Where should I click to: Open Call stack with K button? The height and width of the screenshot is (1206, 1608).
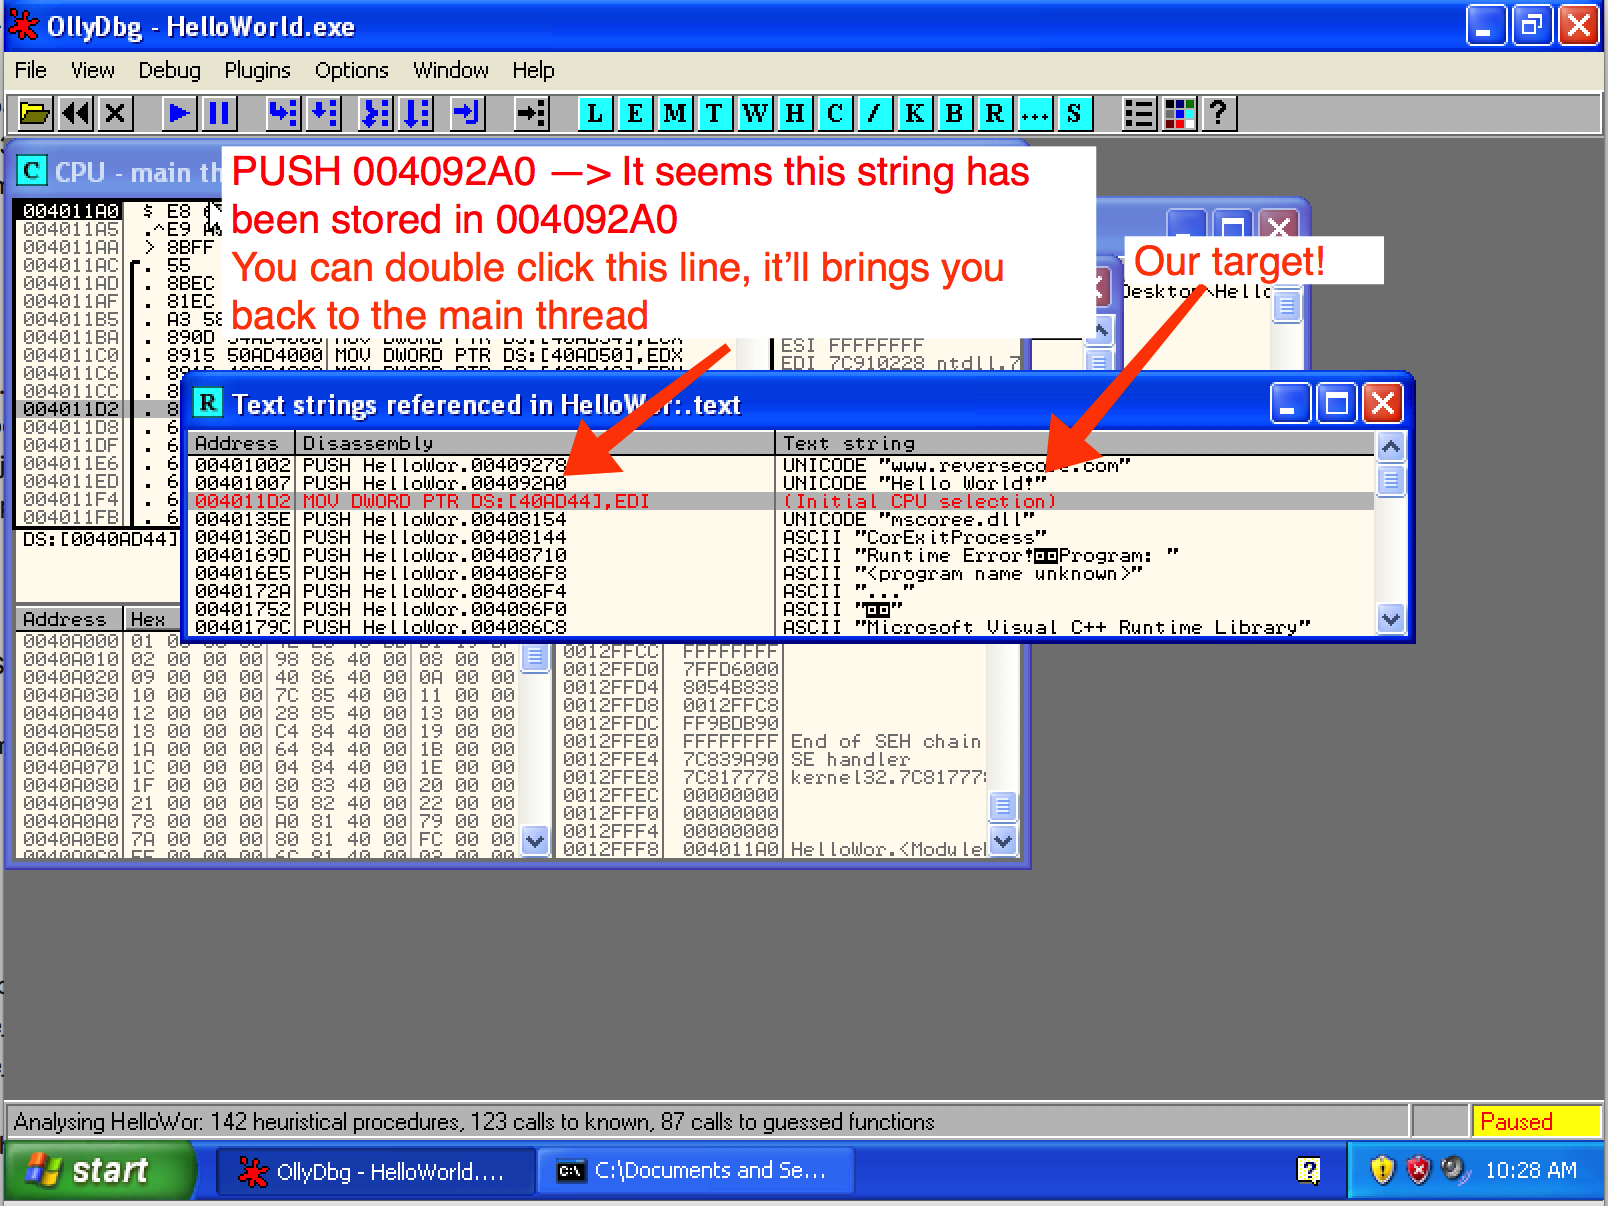(x=915, y=113)
